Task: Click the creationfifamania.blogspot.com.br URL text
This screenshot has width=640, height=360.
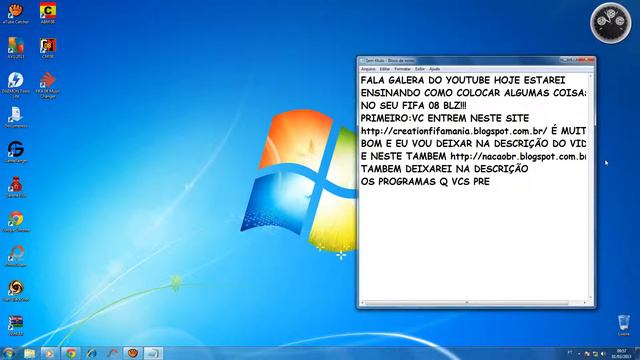Action: click(454, 131)
